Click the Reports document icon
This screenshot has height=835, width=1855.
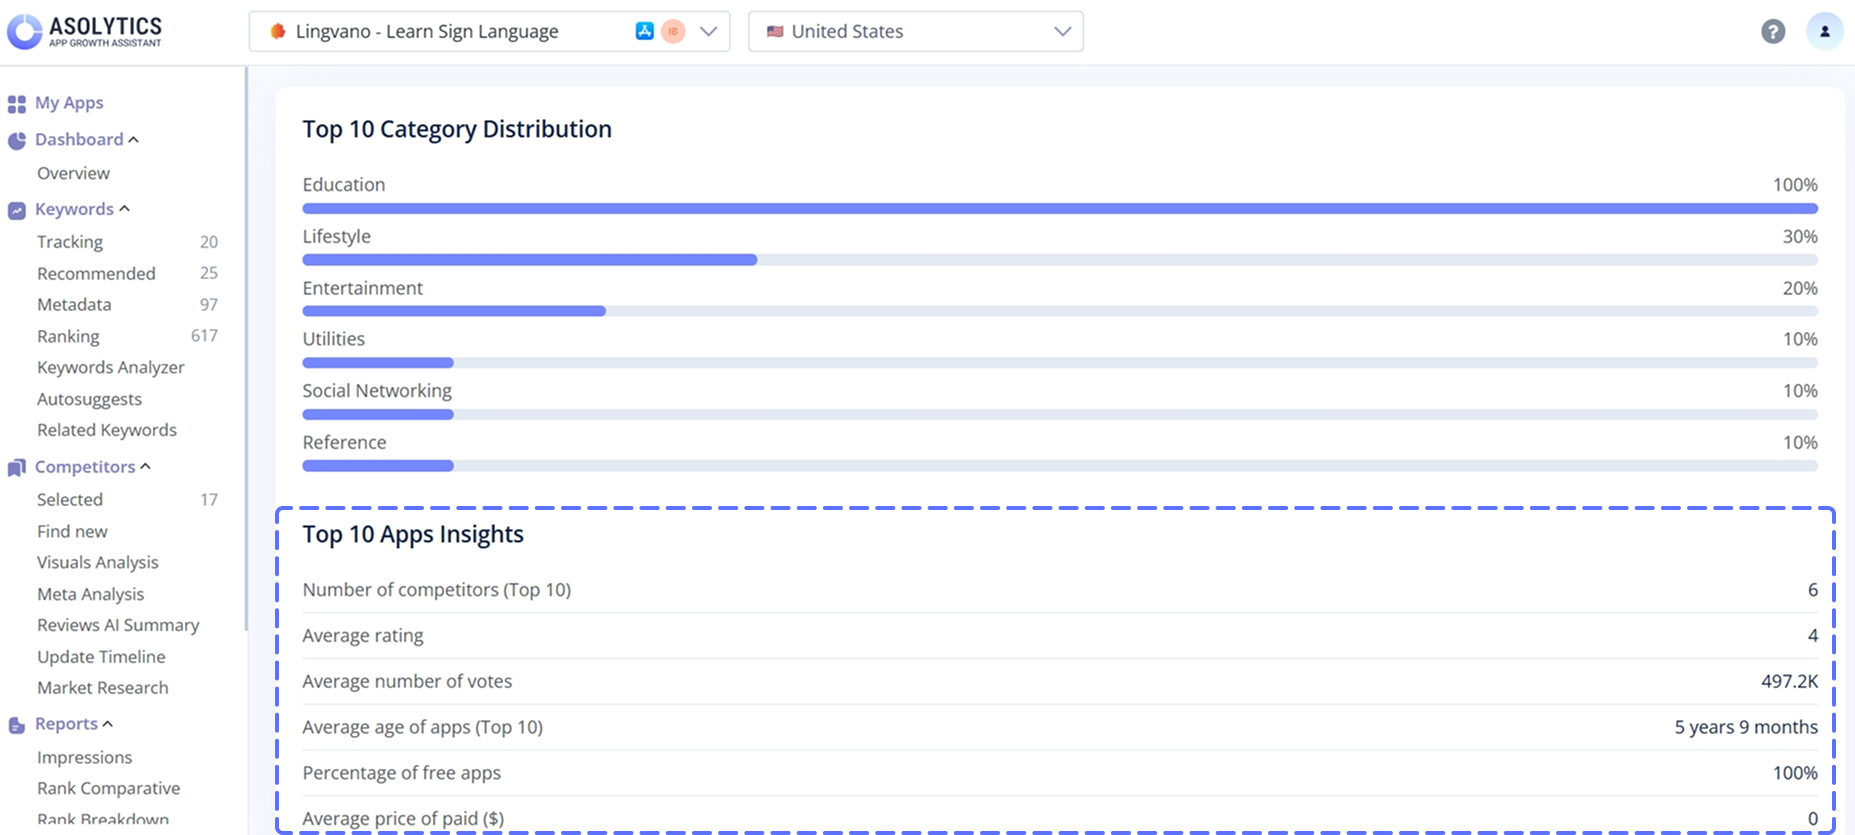17,725
